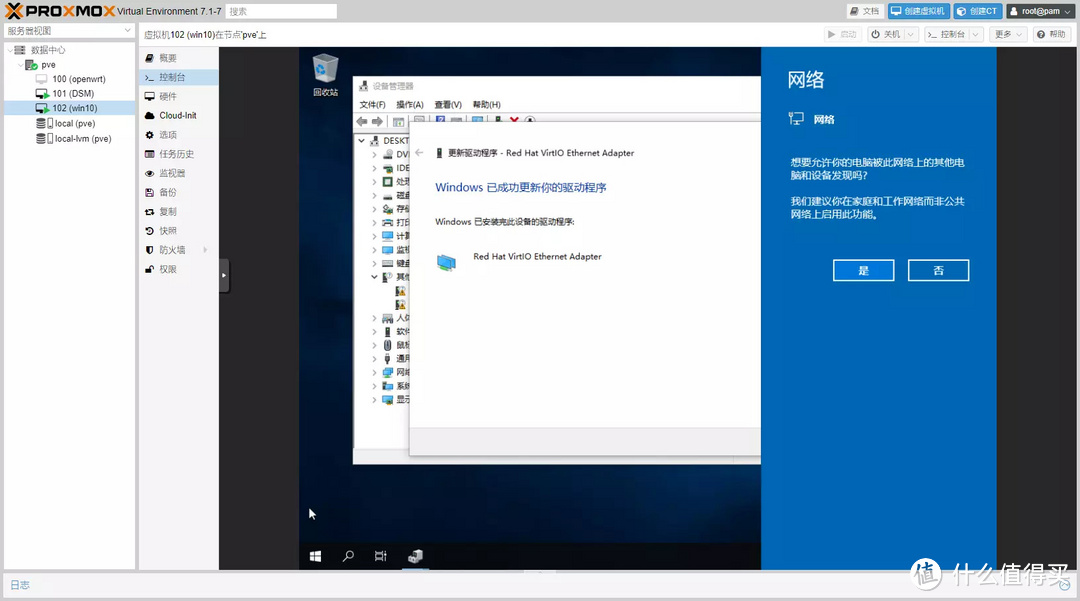1080x601 pixels.
Task: Click the Proxmox logo
Action: tap(60, 11)
